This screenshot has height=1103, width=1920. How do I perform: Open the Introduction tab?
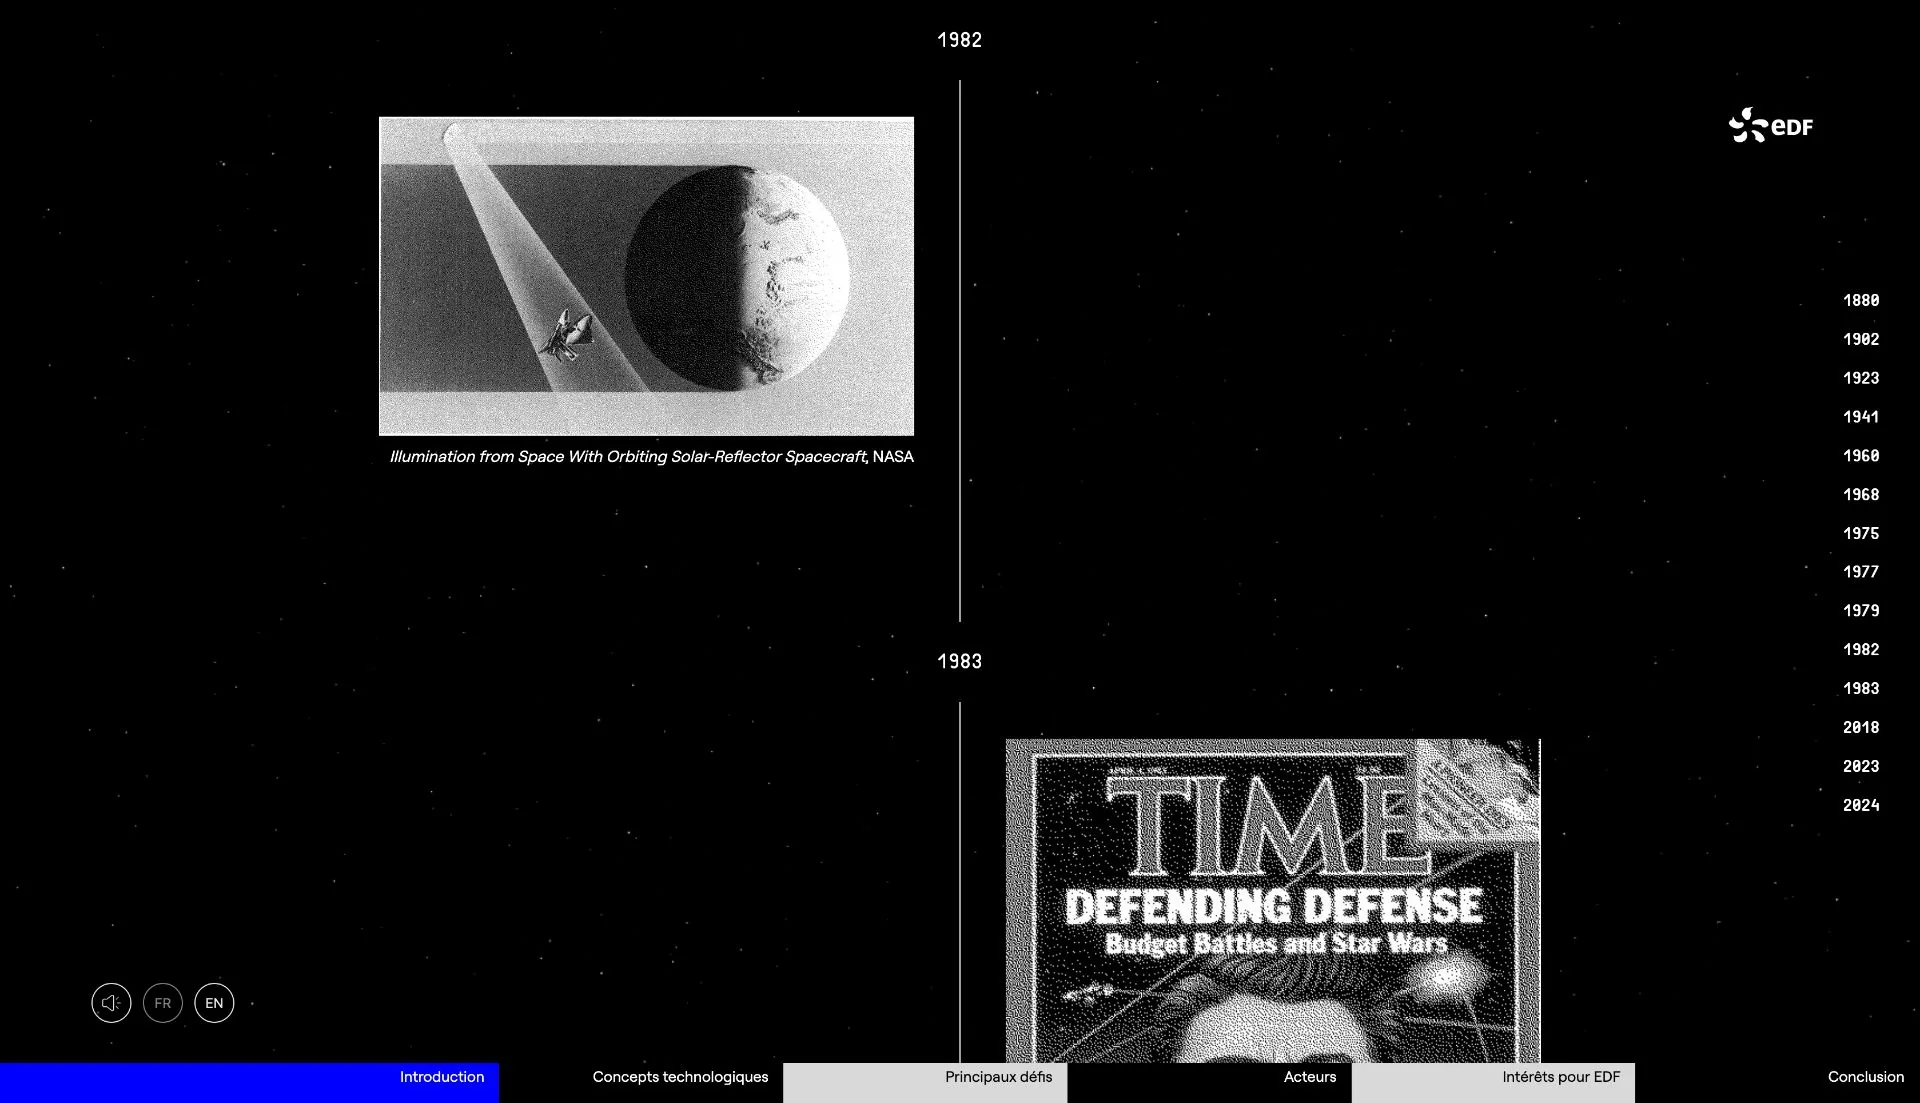[x=441, y=1078]
